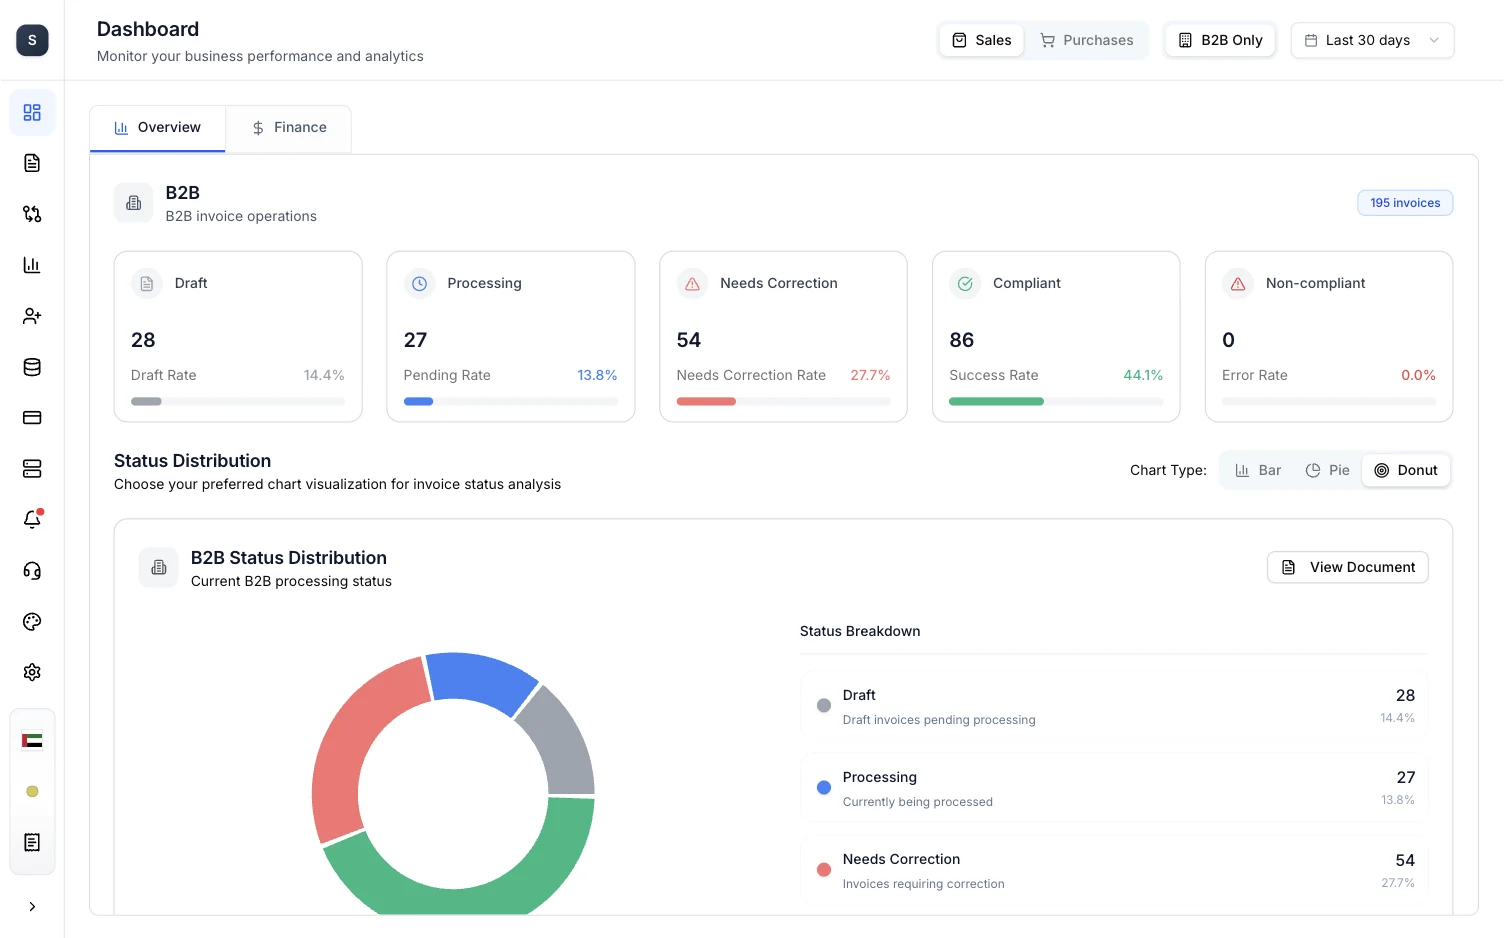The height and width of the screenshot is (938, 1504).
Task: Select the Processing row in Status Breakdown
Action: click(x=1114, y=788)
